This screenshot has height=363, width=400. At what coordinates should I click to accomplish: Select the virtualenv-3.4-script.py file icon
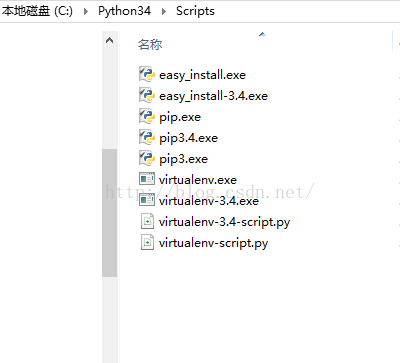tap(147, 221)
